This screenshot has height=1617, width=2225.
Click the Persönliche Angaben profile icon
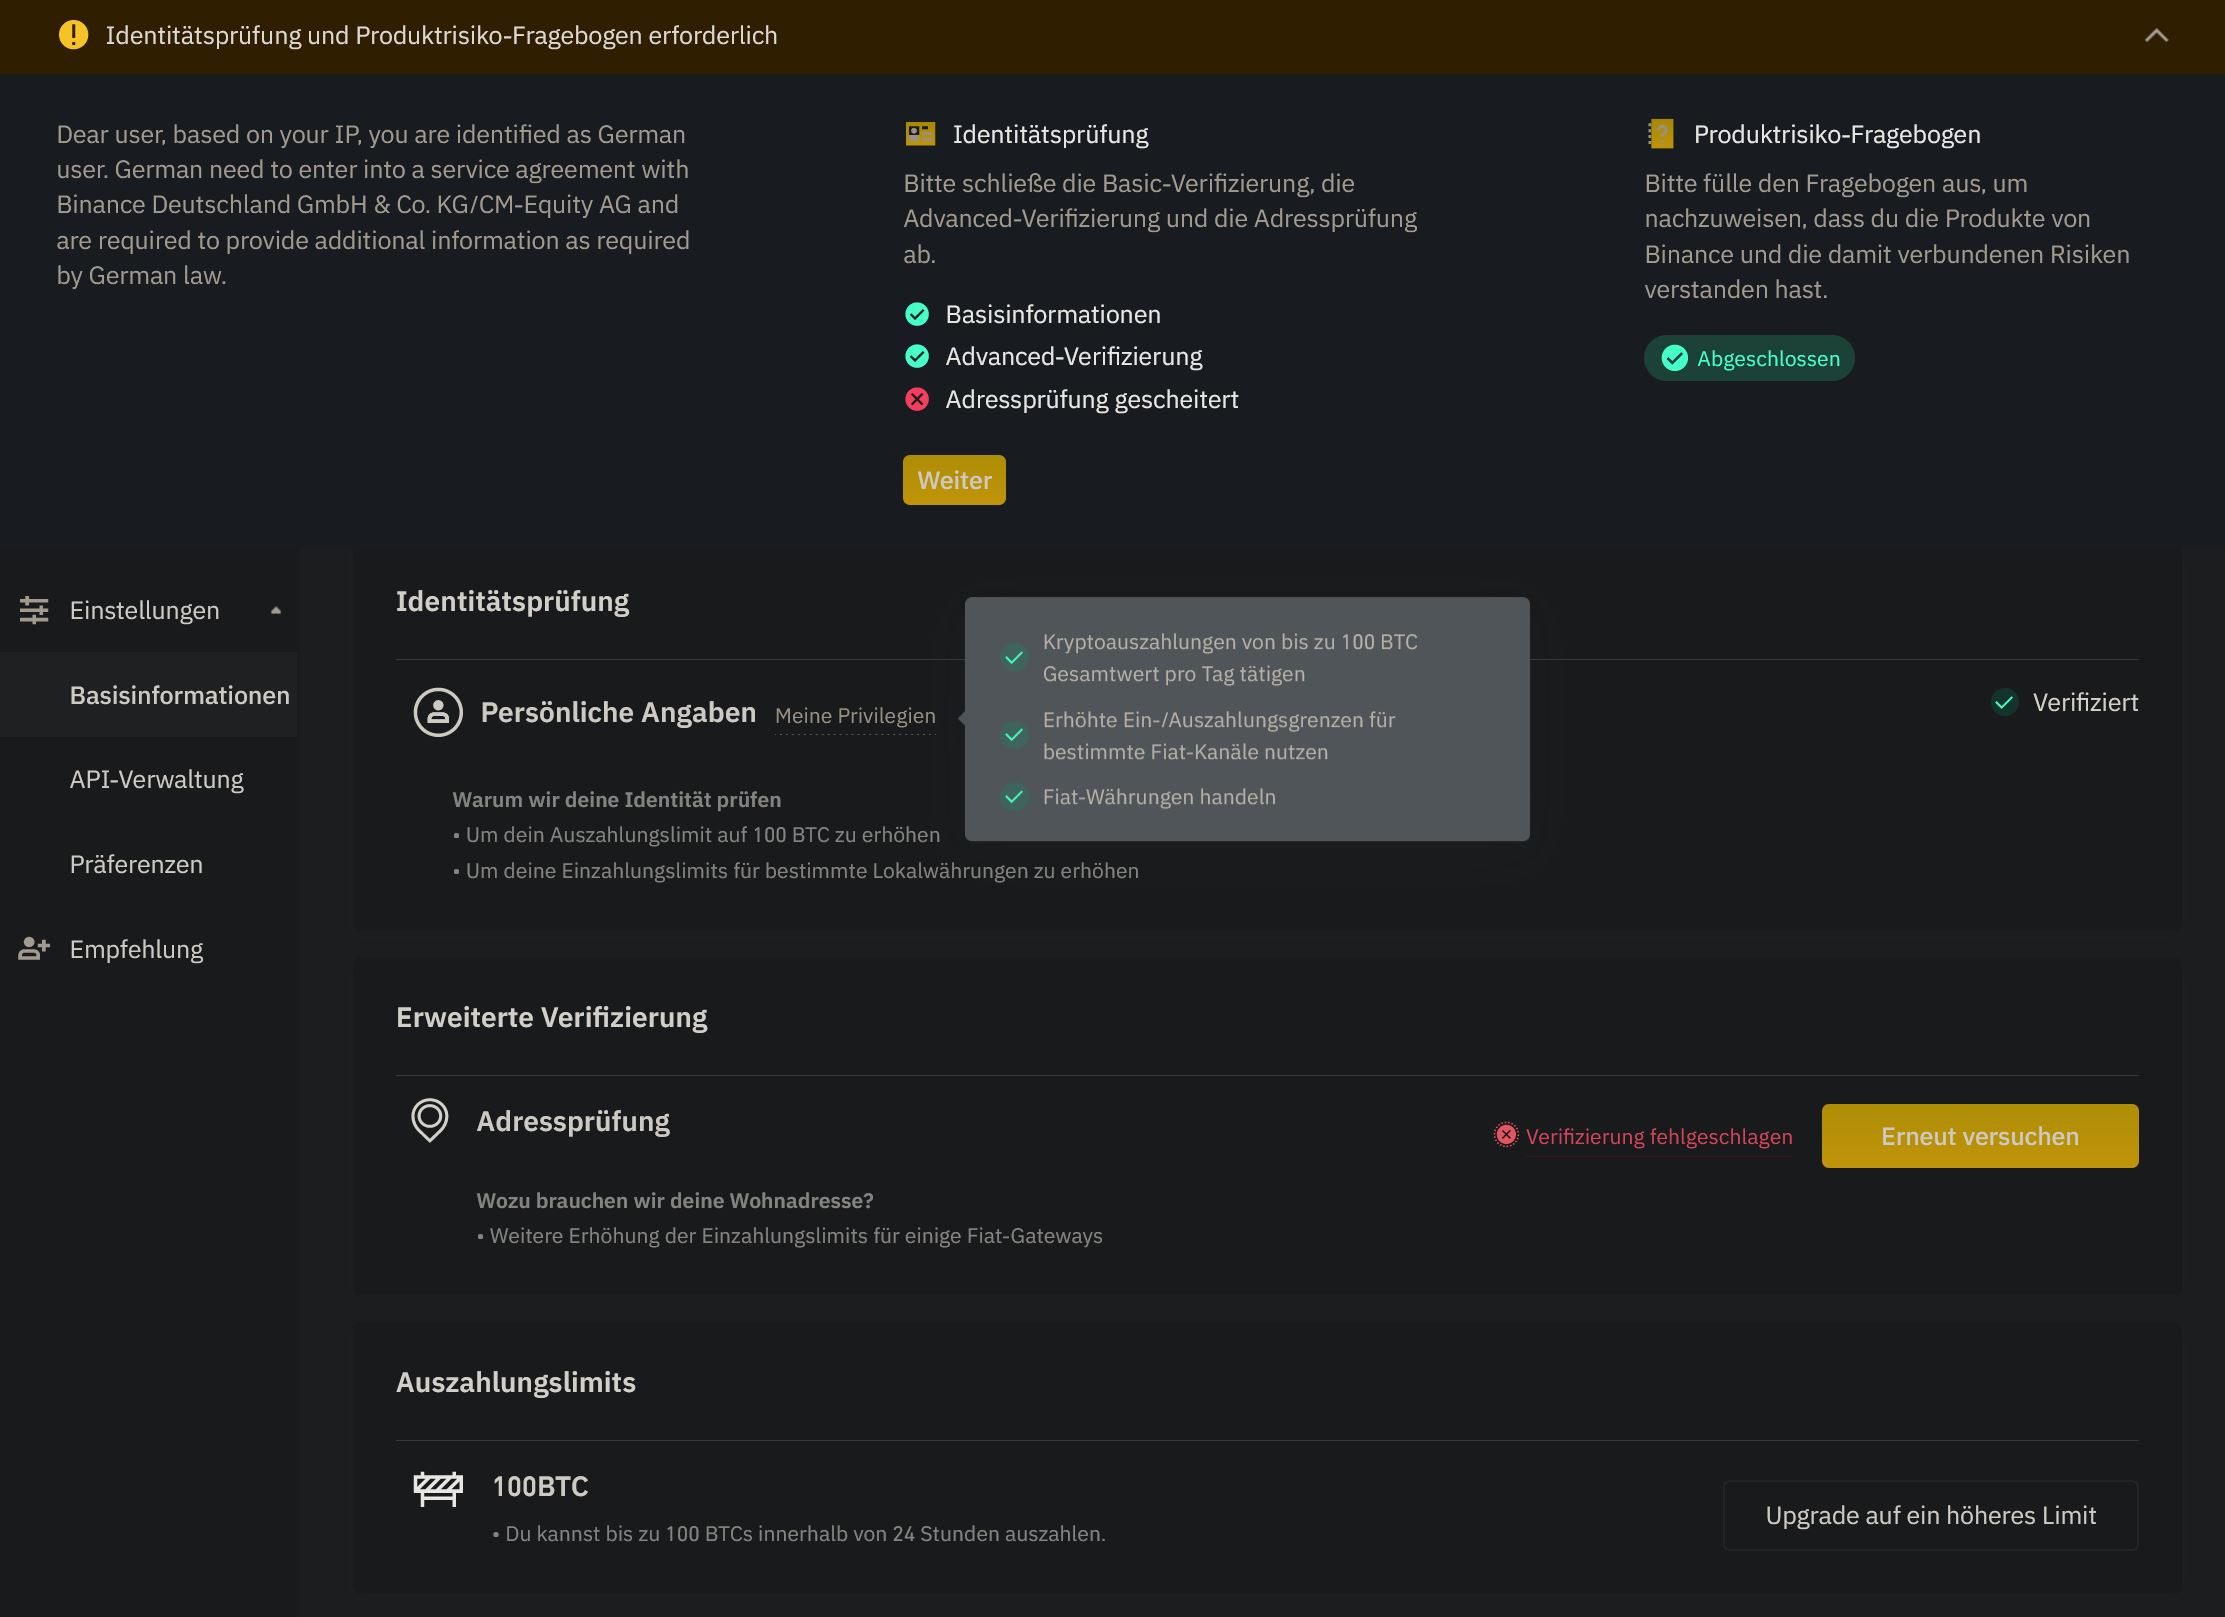pyautogui.click(x=438, y=713)
